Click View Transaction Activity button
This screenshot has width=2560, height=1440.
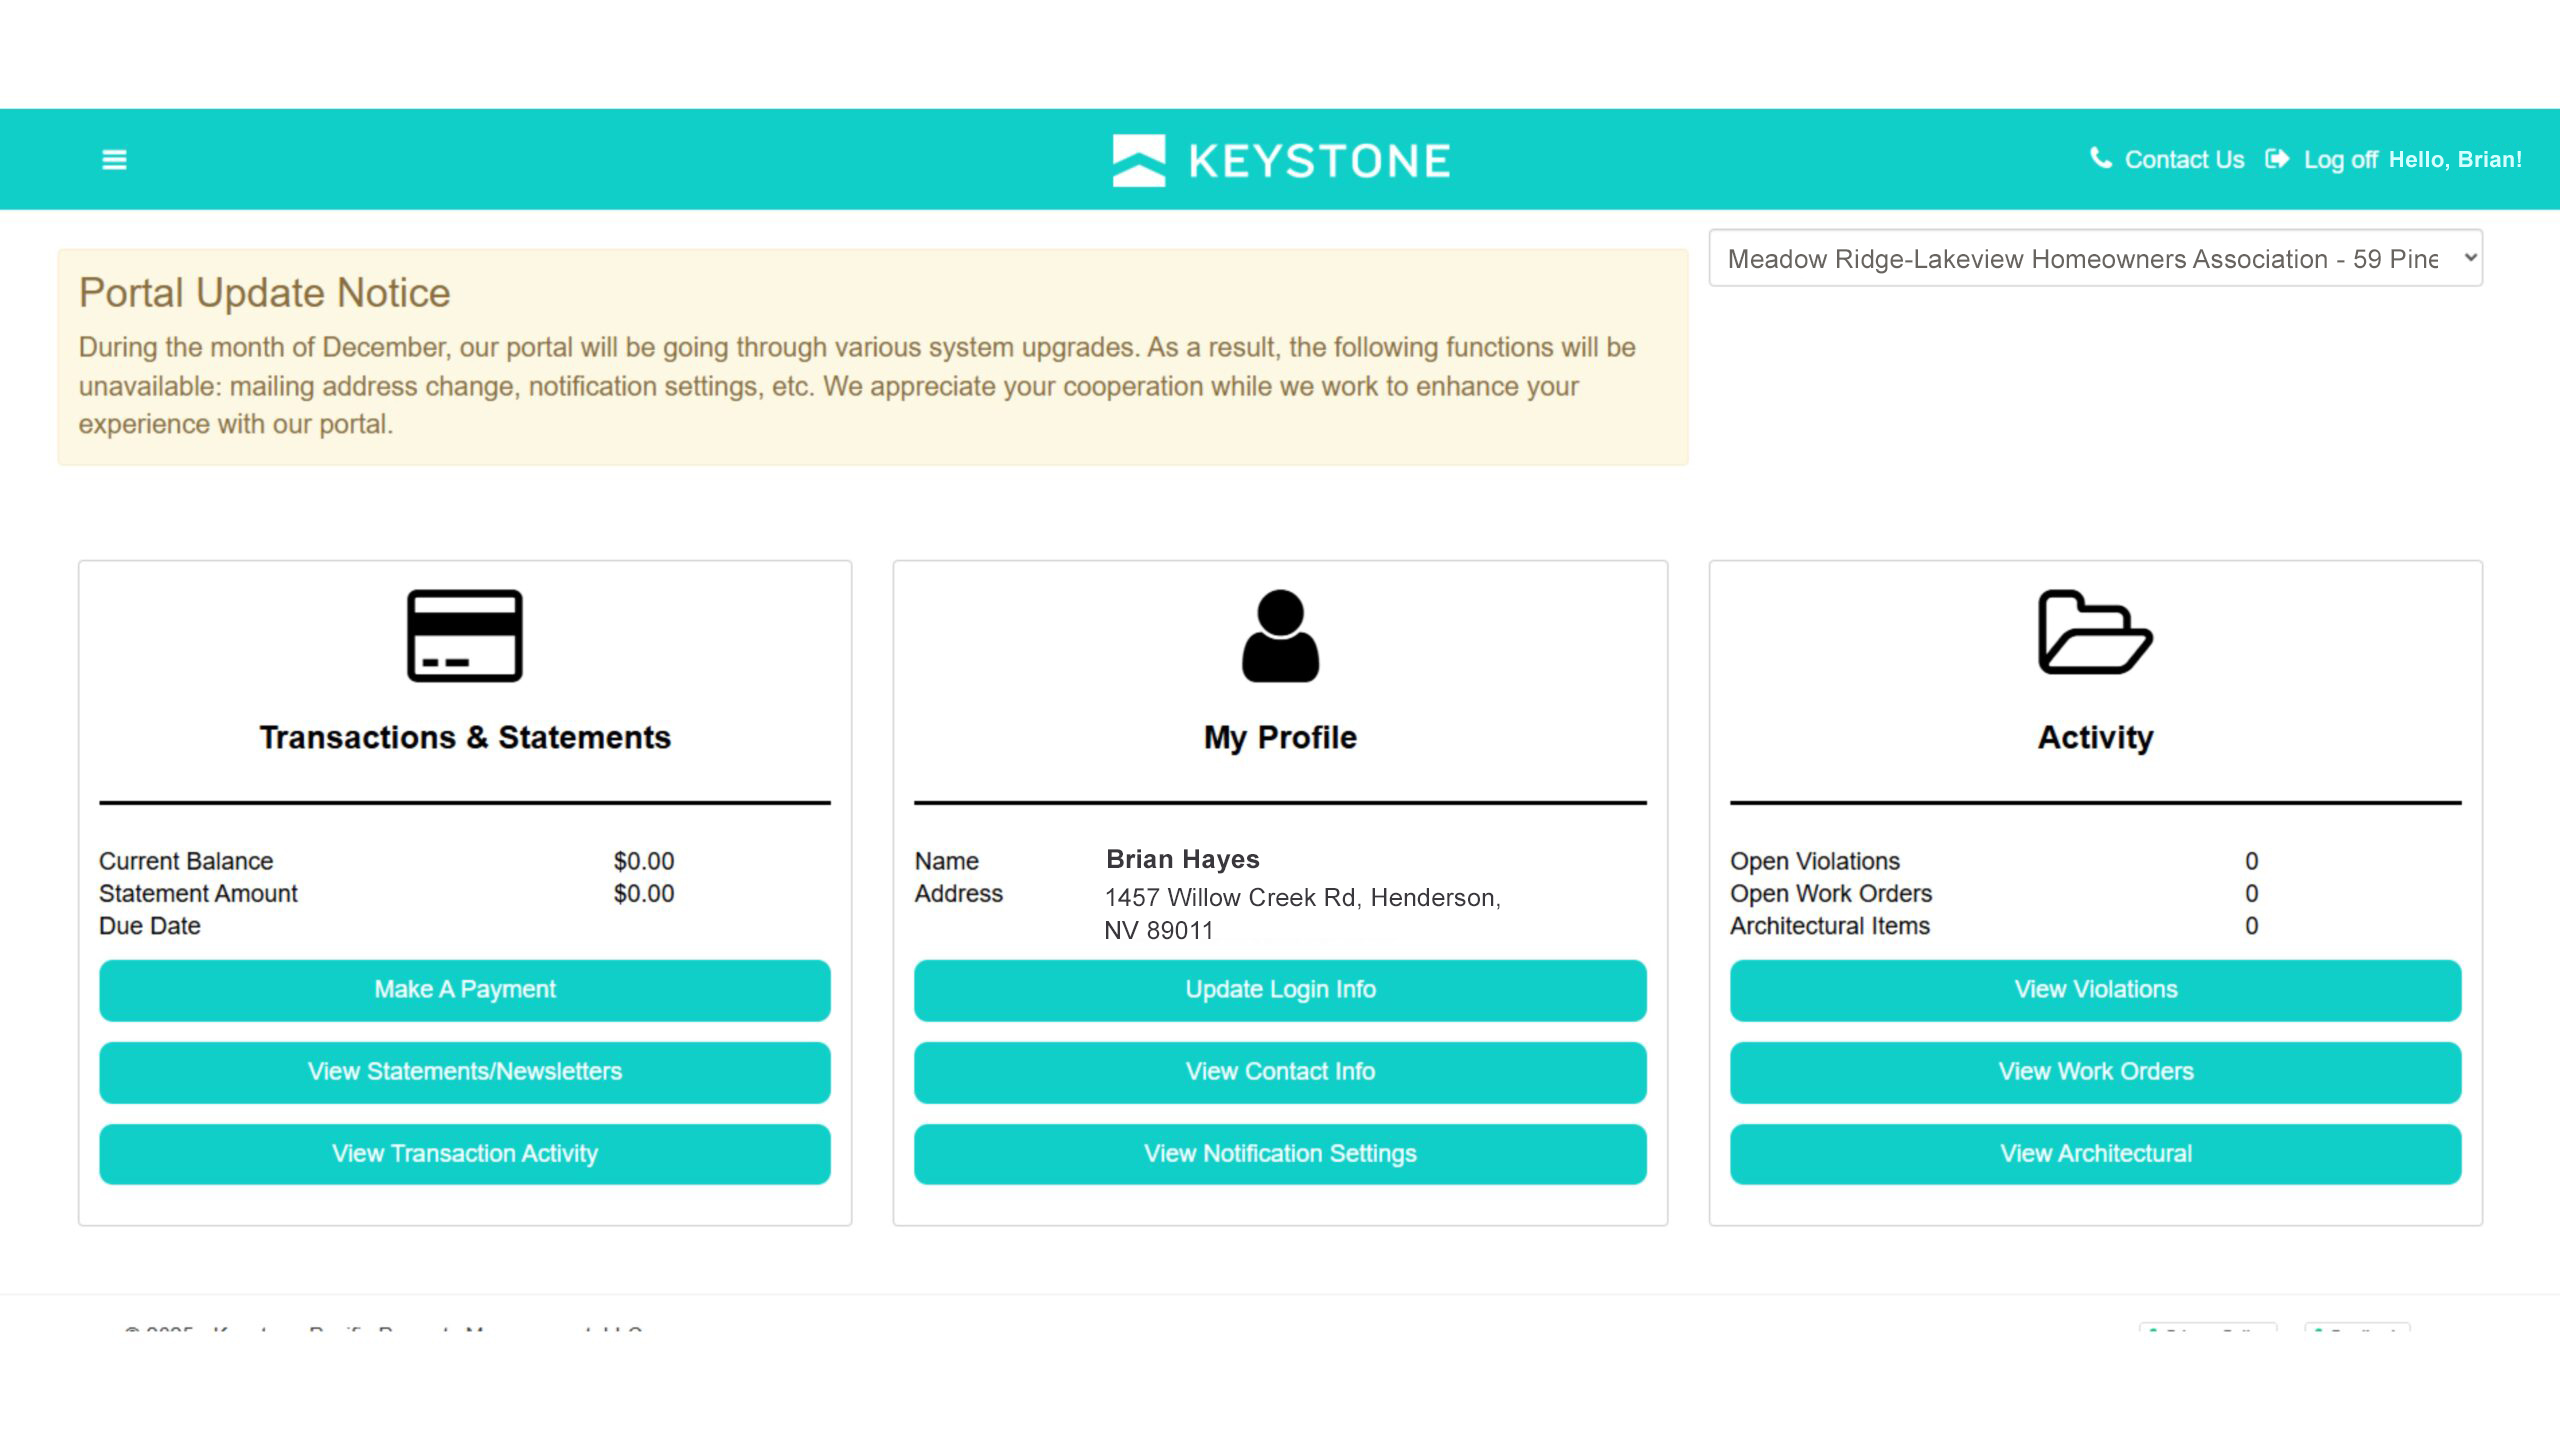464,1154
